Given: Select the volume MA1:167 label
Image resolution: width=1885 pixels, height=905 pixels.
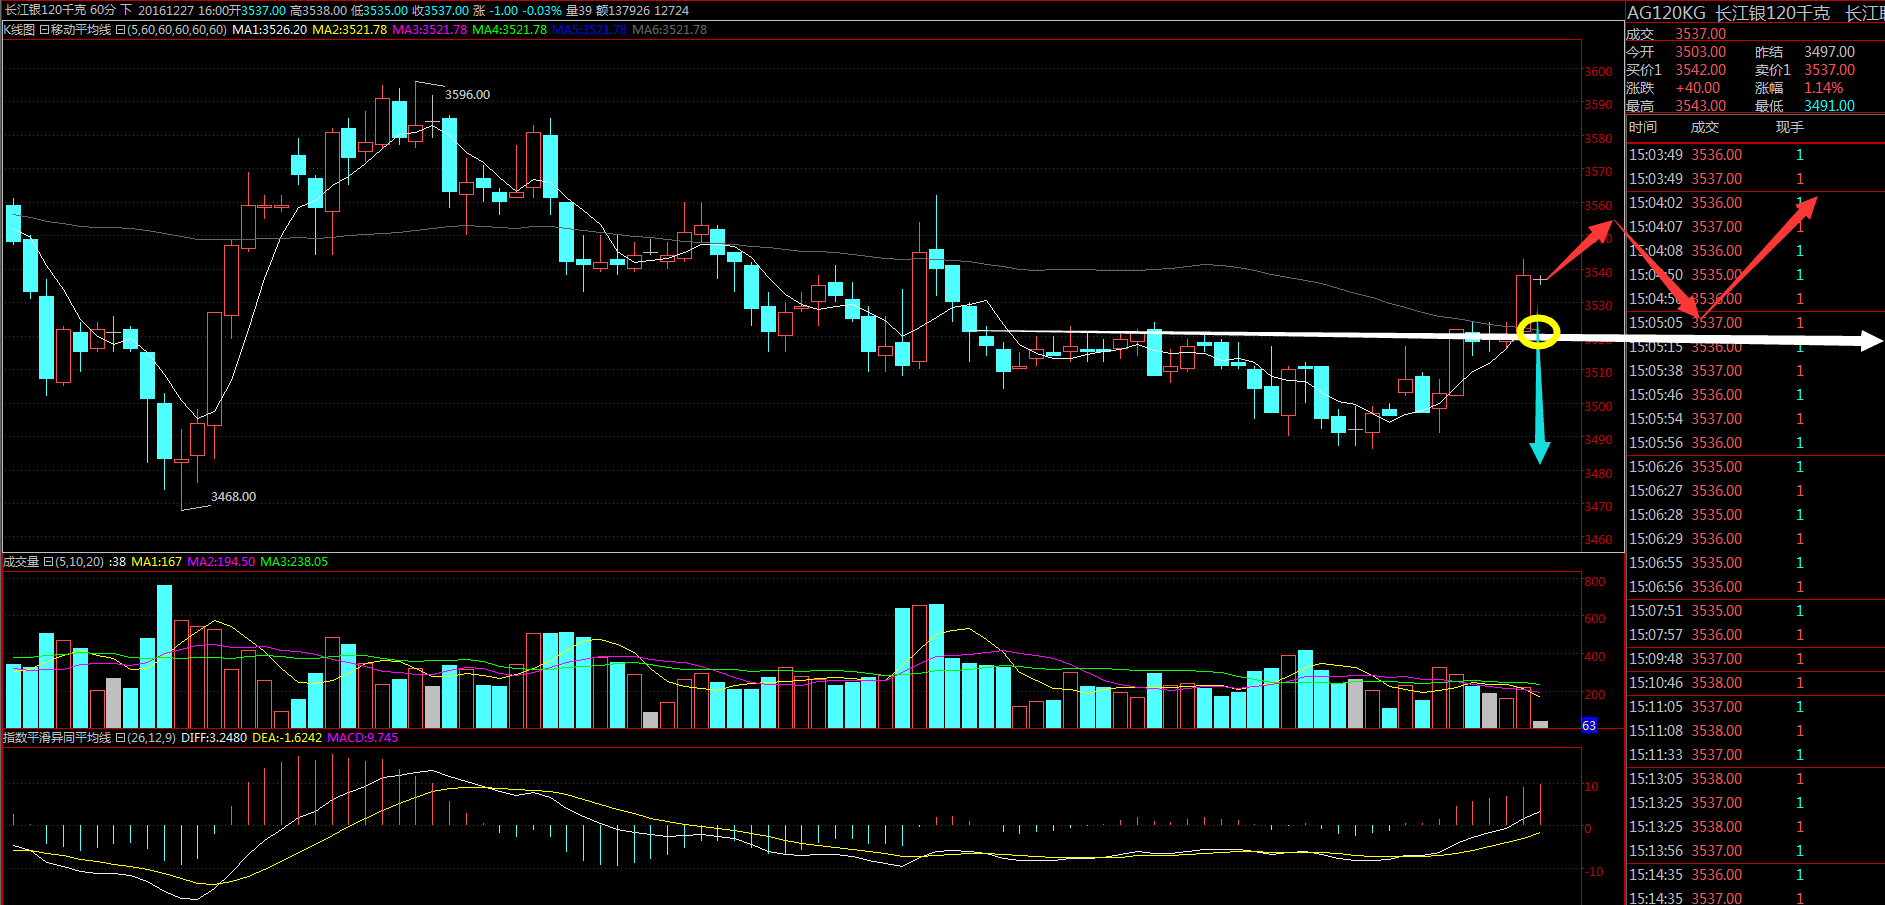Looking at the screenshot, I should coord(156,562).
